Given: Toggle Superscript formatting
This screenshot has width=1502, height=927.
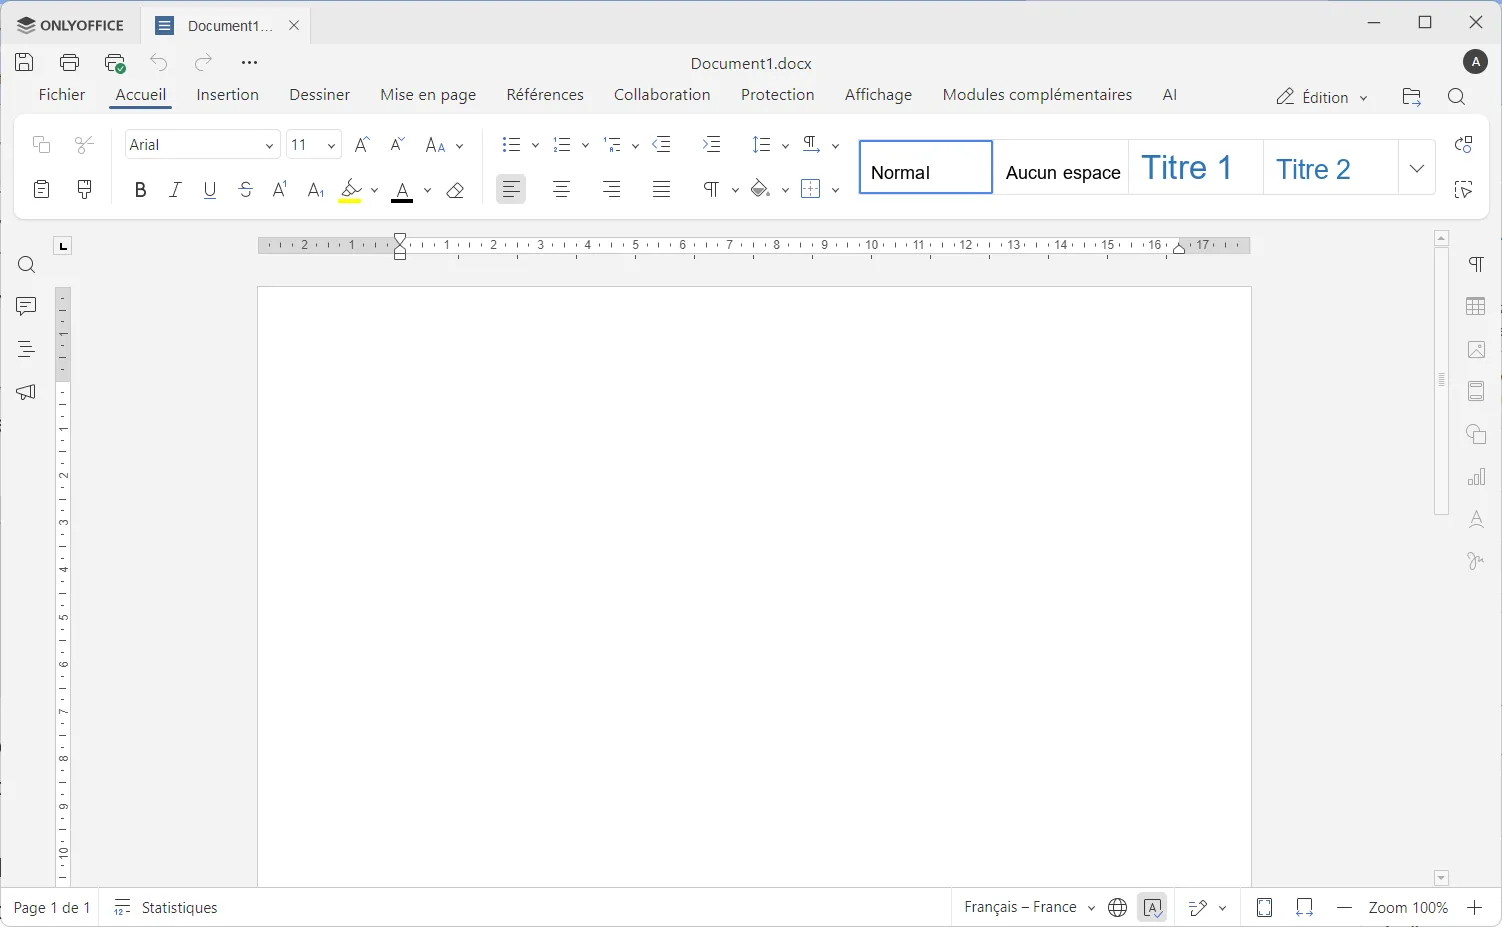Looking at the screenshot, I should click(280, 189).
